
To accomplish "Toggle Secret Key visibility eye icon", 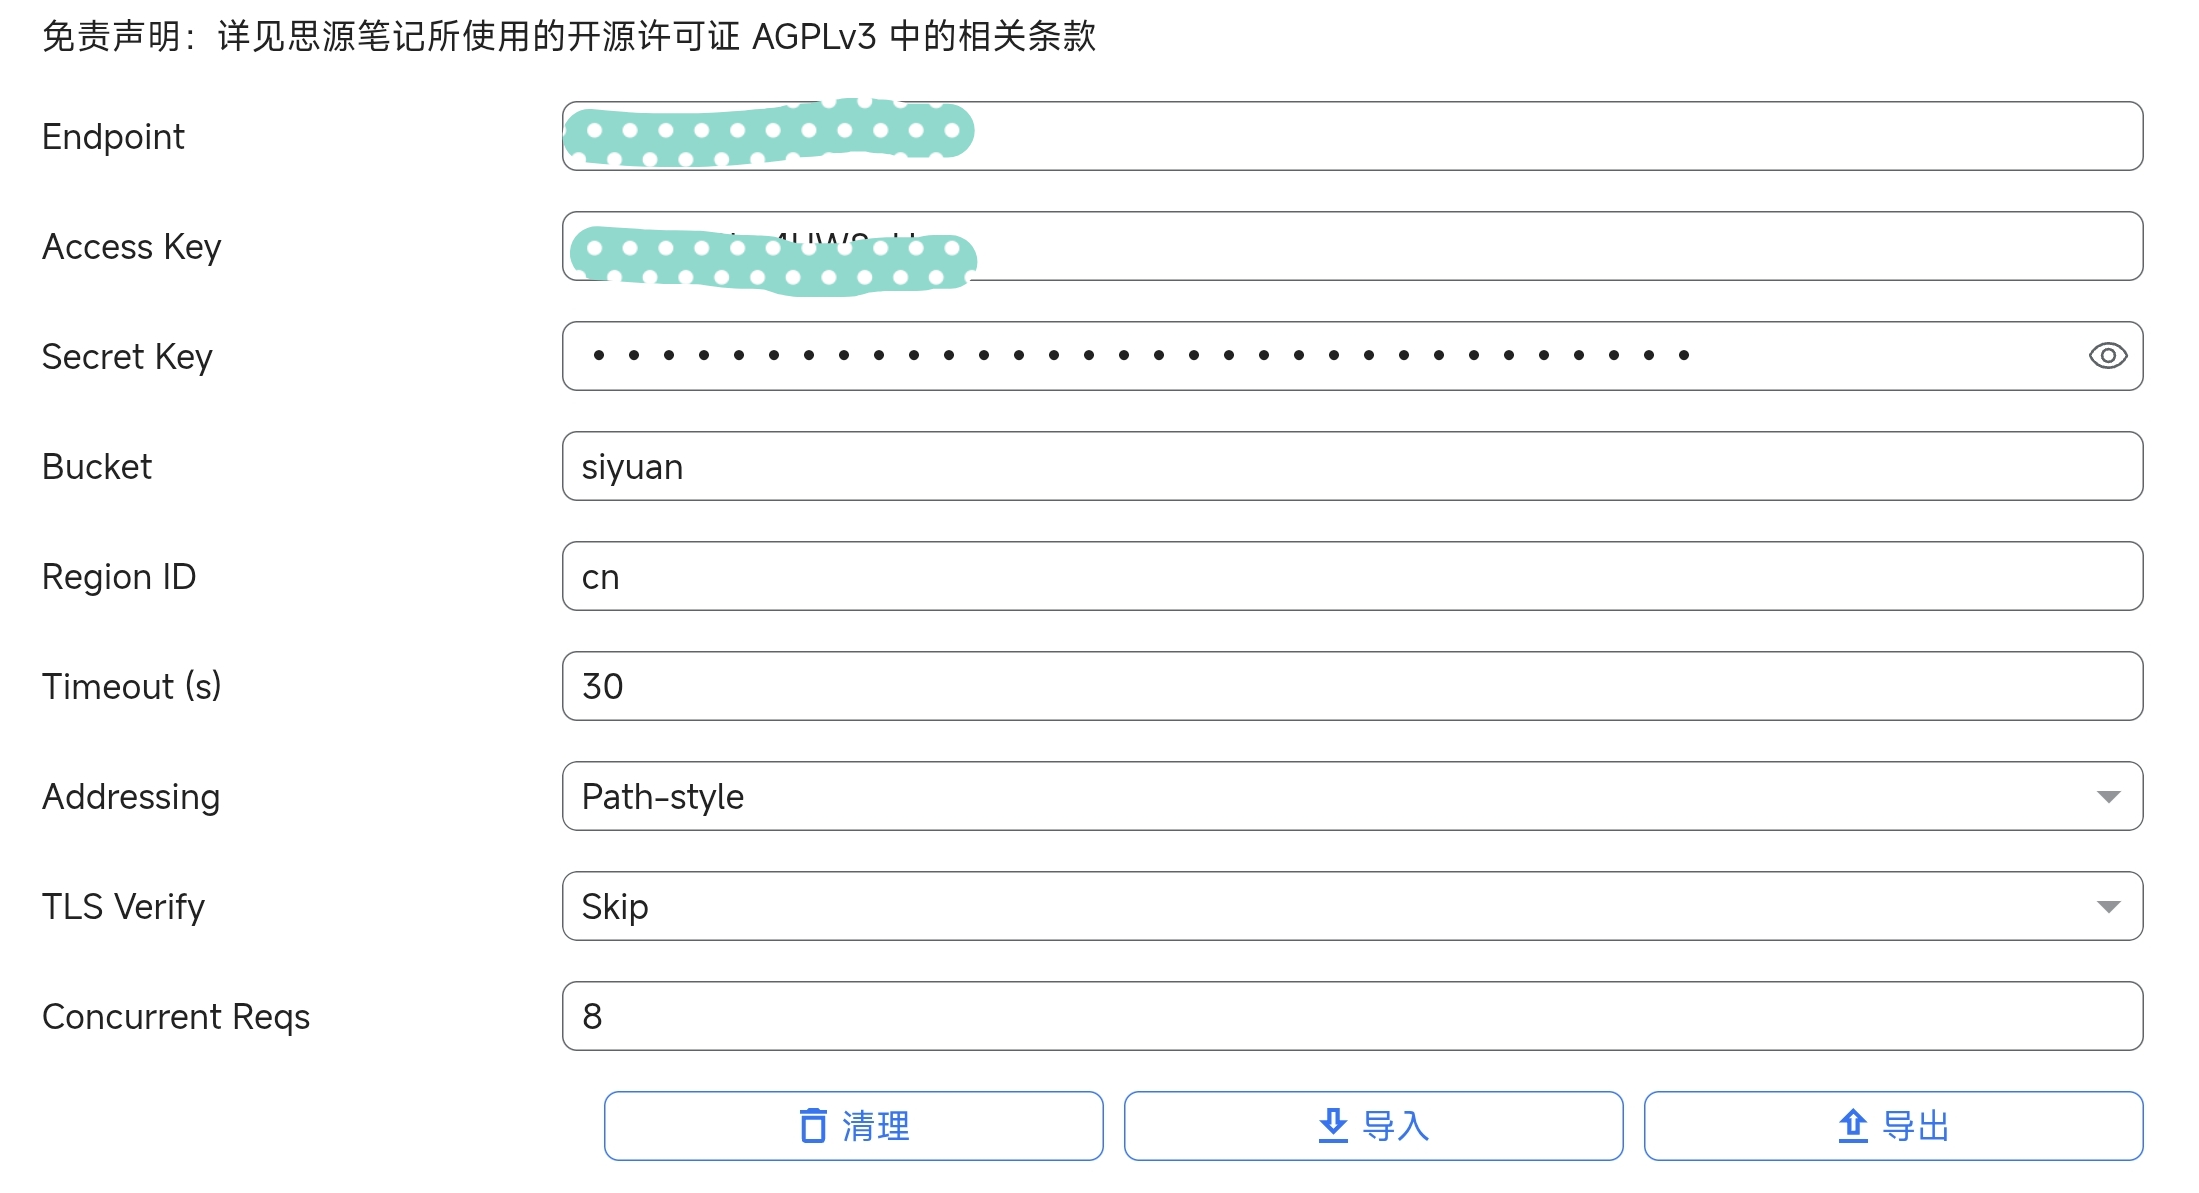I will [2107, 356].
